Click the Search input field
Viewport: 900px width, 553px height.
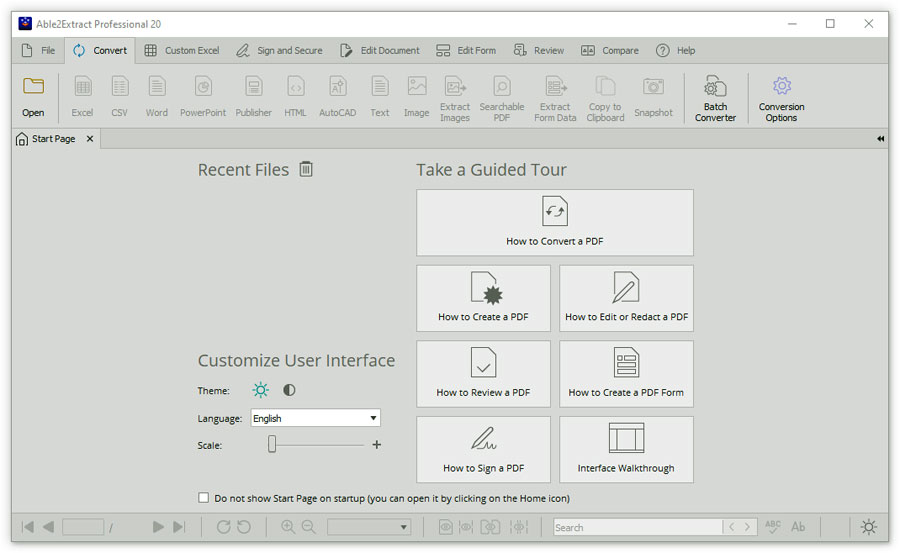click(x=637, y=527)
